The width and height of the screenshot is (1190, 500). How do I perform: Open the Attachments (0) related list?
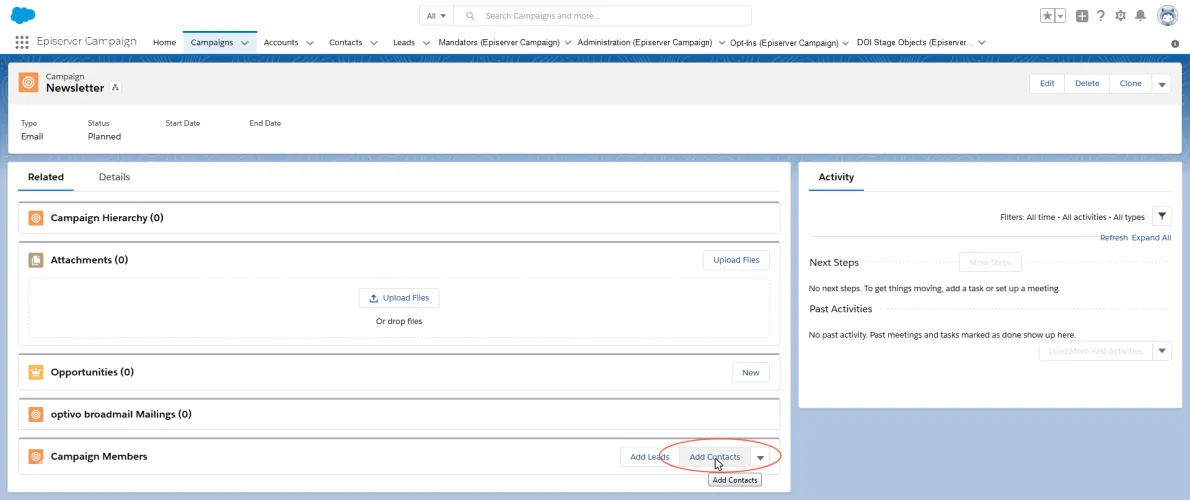click(x=90, y=260)
